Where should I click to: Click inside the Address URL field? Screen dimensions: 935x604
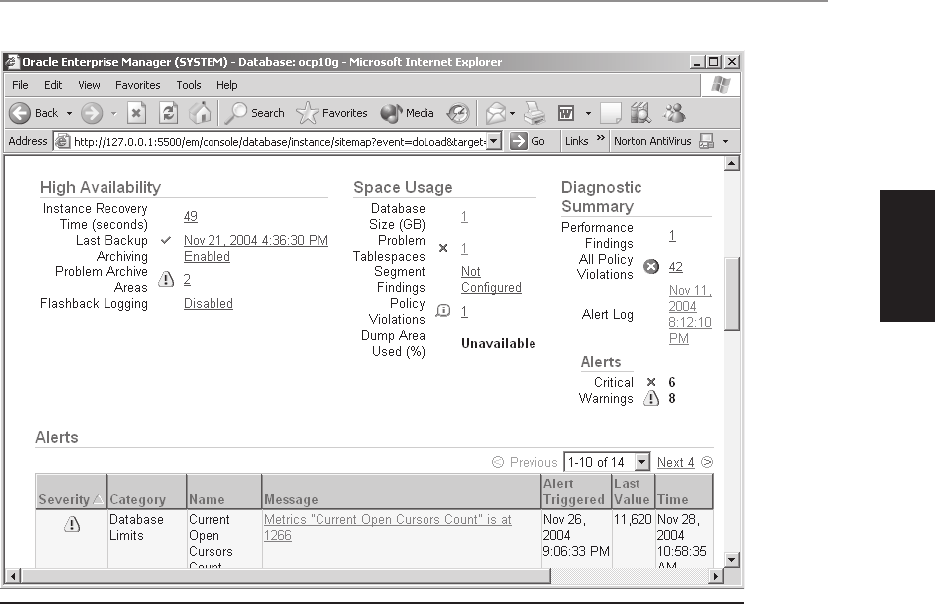(279, 142)
